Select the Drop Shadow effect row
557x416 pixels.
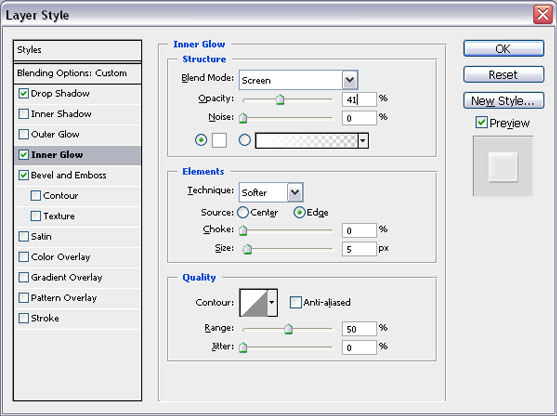tap(77, 94)
